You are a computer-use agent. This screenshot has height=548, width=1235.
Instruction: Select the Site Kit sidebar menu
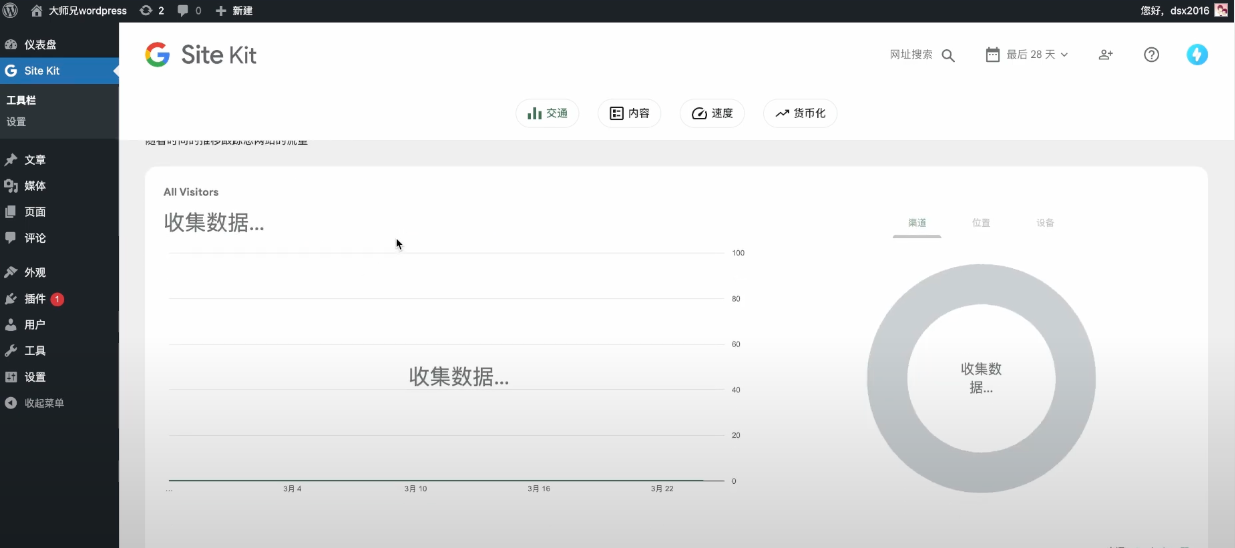[x=59, y=71]
